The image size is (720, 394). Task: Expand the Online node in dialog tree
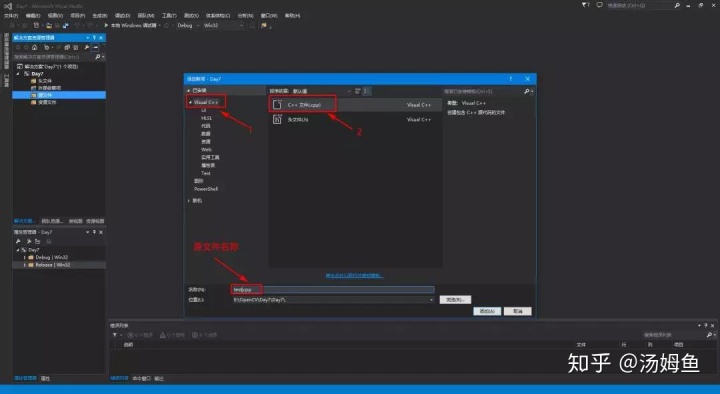pos(189,201)
